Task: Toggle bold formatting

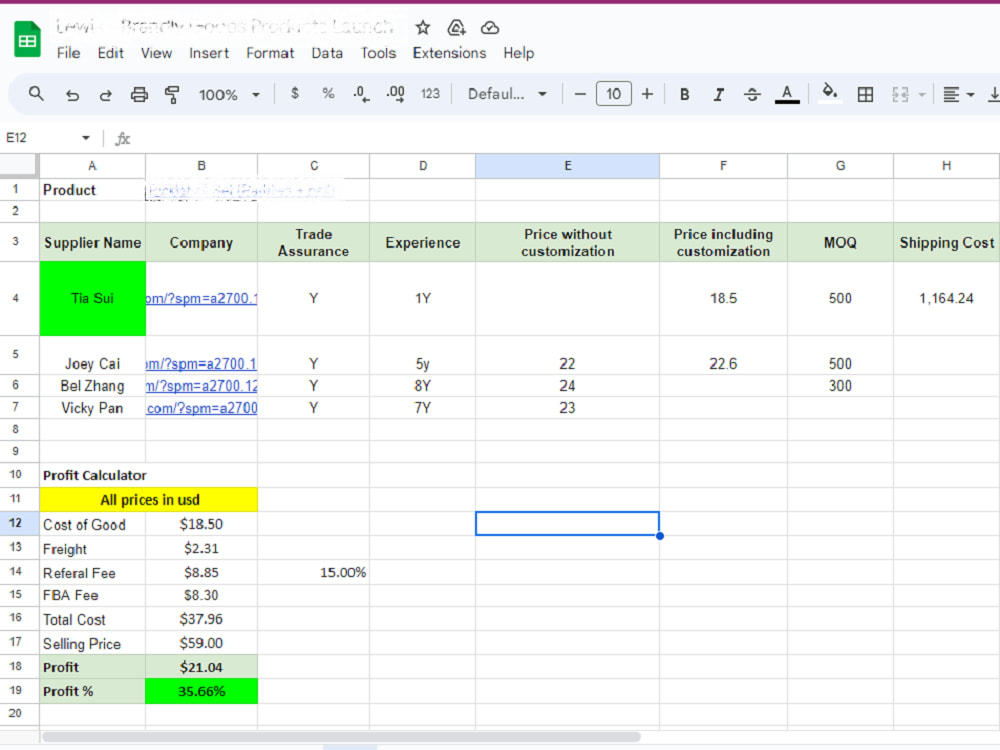Action: (684, 95)
